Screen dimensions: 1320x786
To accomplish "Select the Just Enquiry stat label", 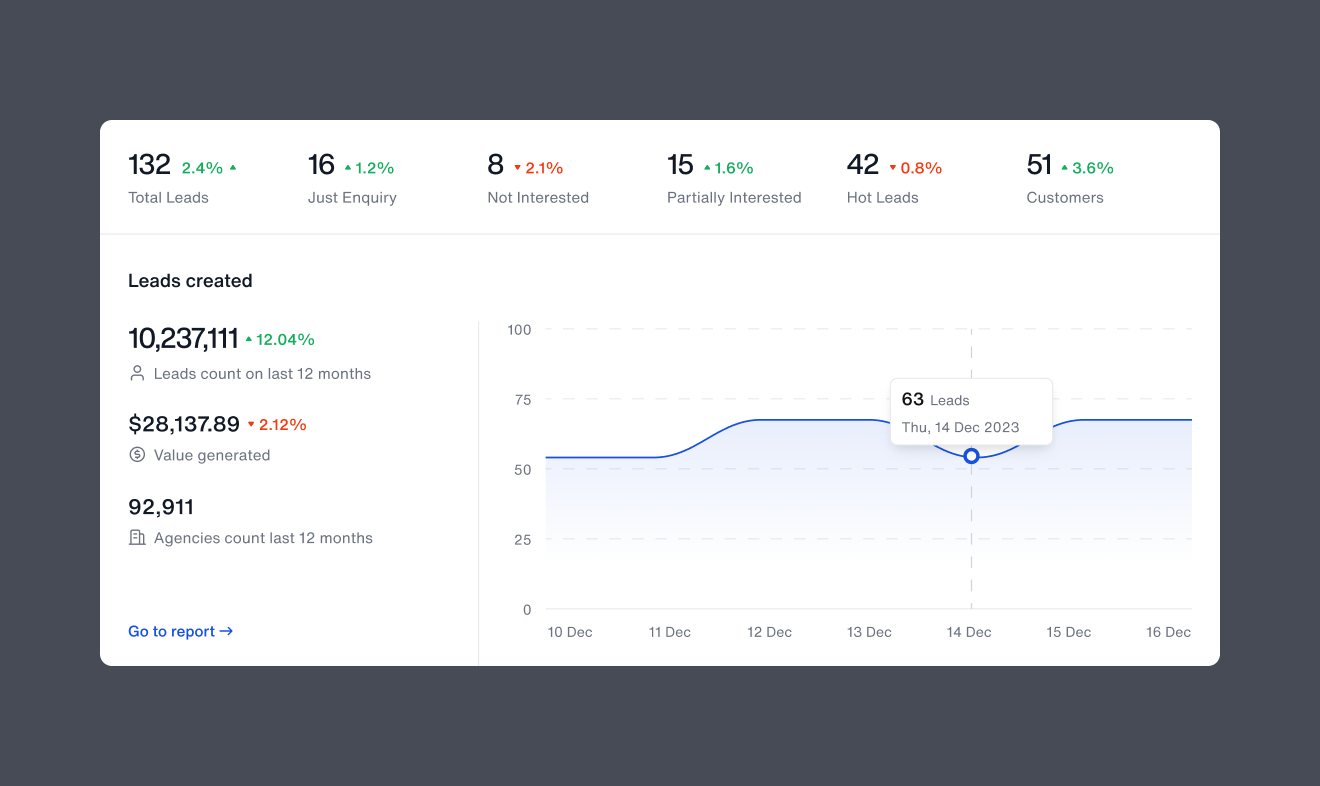I will [x=352, y=197].
